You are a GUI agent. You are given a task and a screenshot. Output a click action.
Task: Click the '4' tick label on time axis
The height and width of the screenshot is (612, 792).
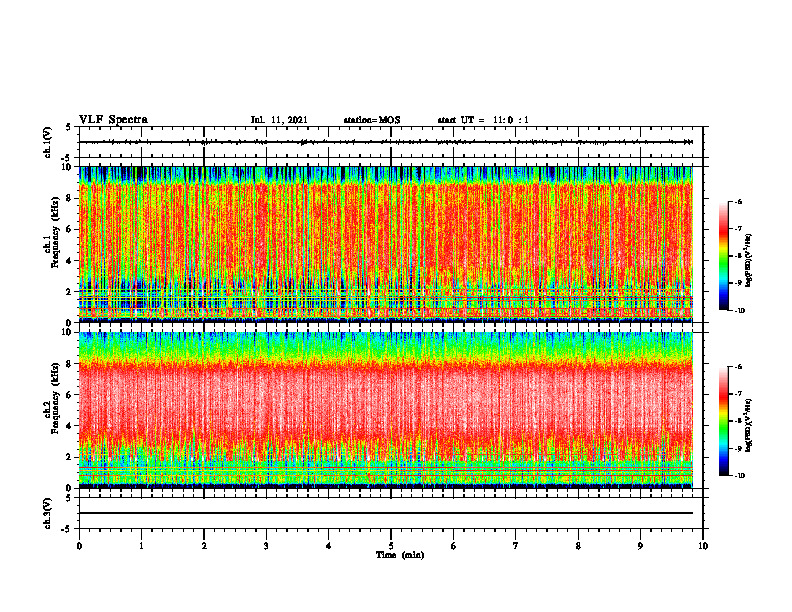(329, 546)
